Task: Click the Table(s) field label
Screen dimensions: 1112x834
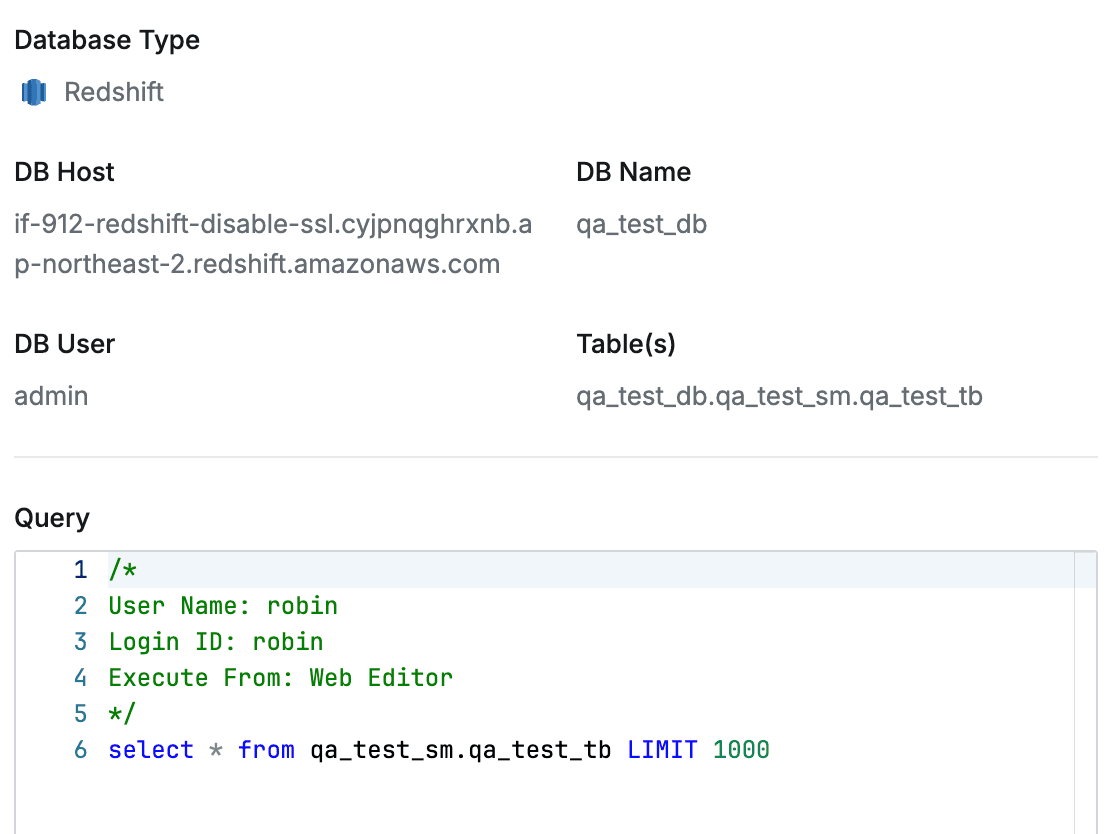Action: 627,343
